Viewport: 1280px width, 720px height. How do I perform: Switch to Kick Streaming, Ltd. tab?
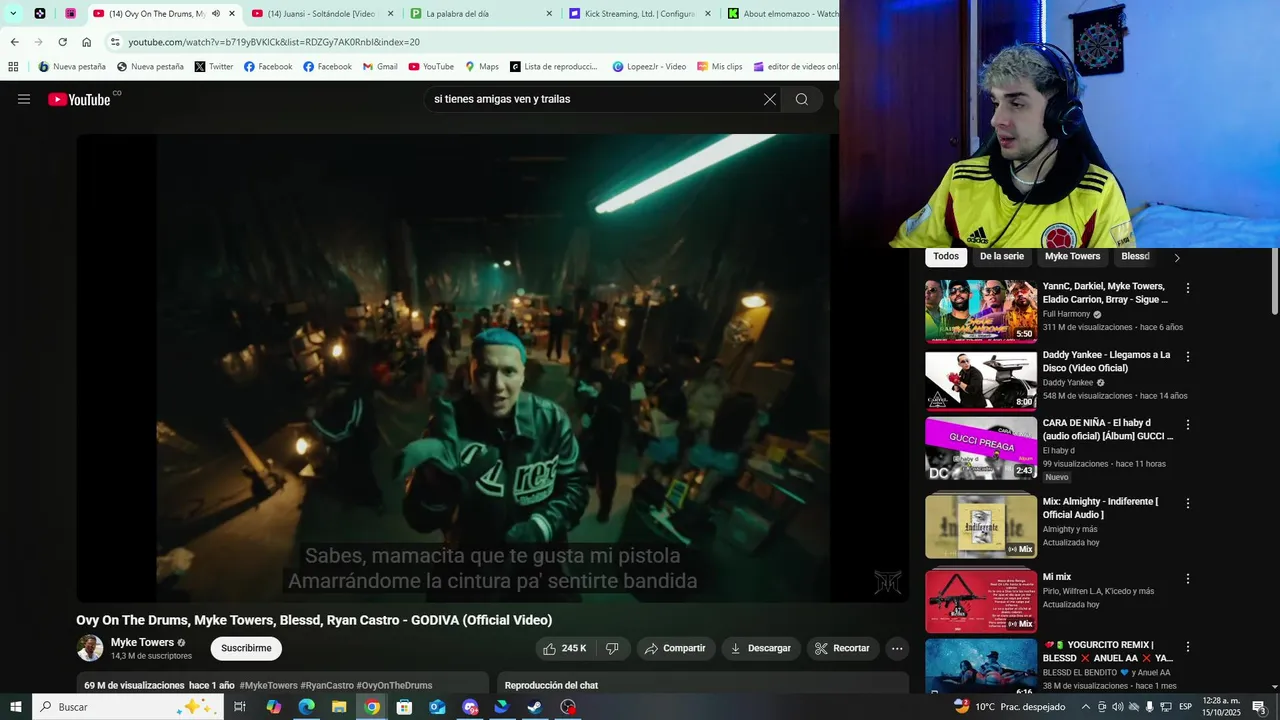tap(640, 14)
